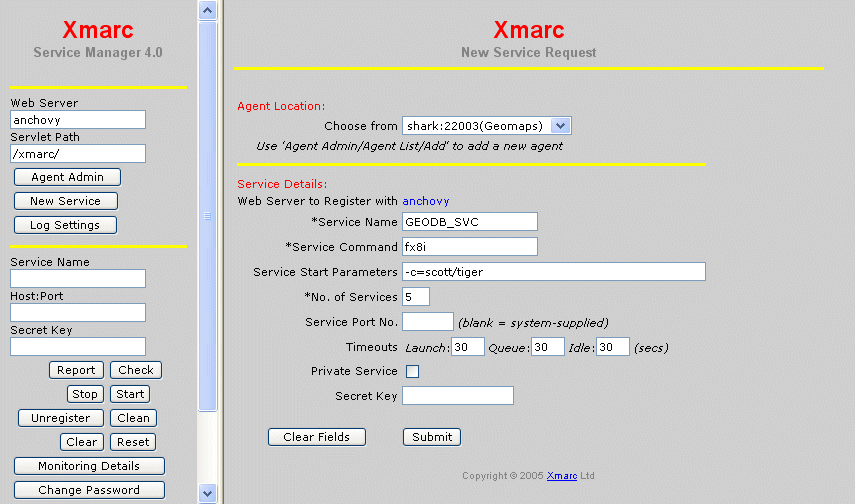This screenshot has height=504, width=855.
Task: Click the '(blank = system-supplied)' note
Action: [533, 323]
